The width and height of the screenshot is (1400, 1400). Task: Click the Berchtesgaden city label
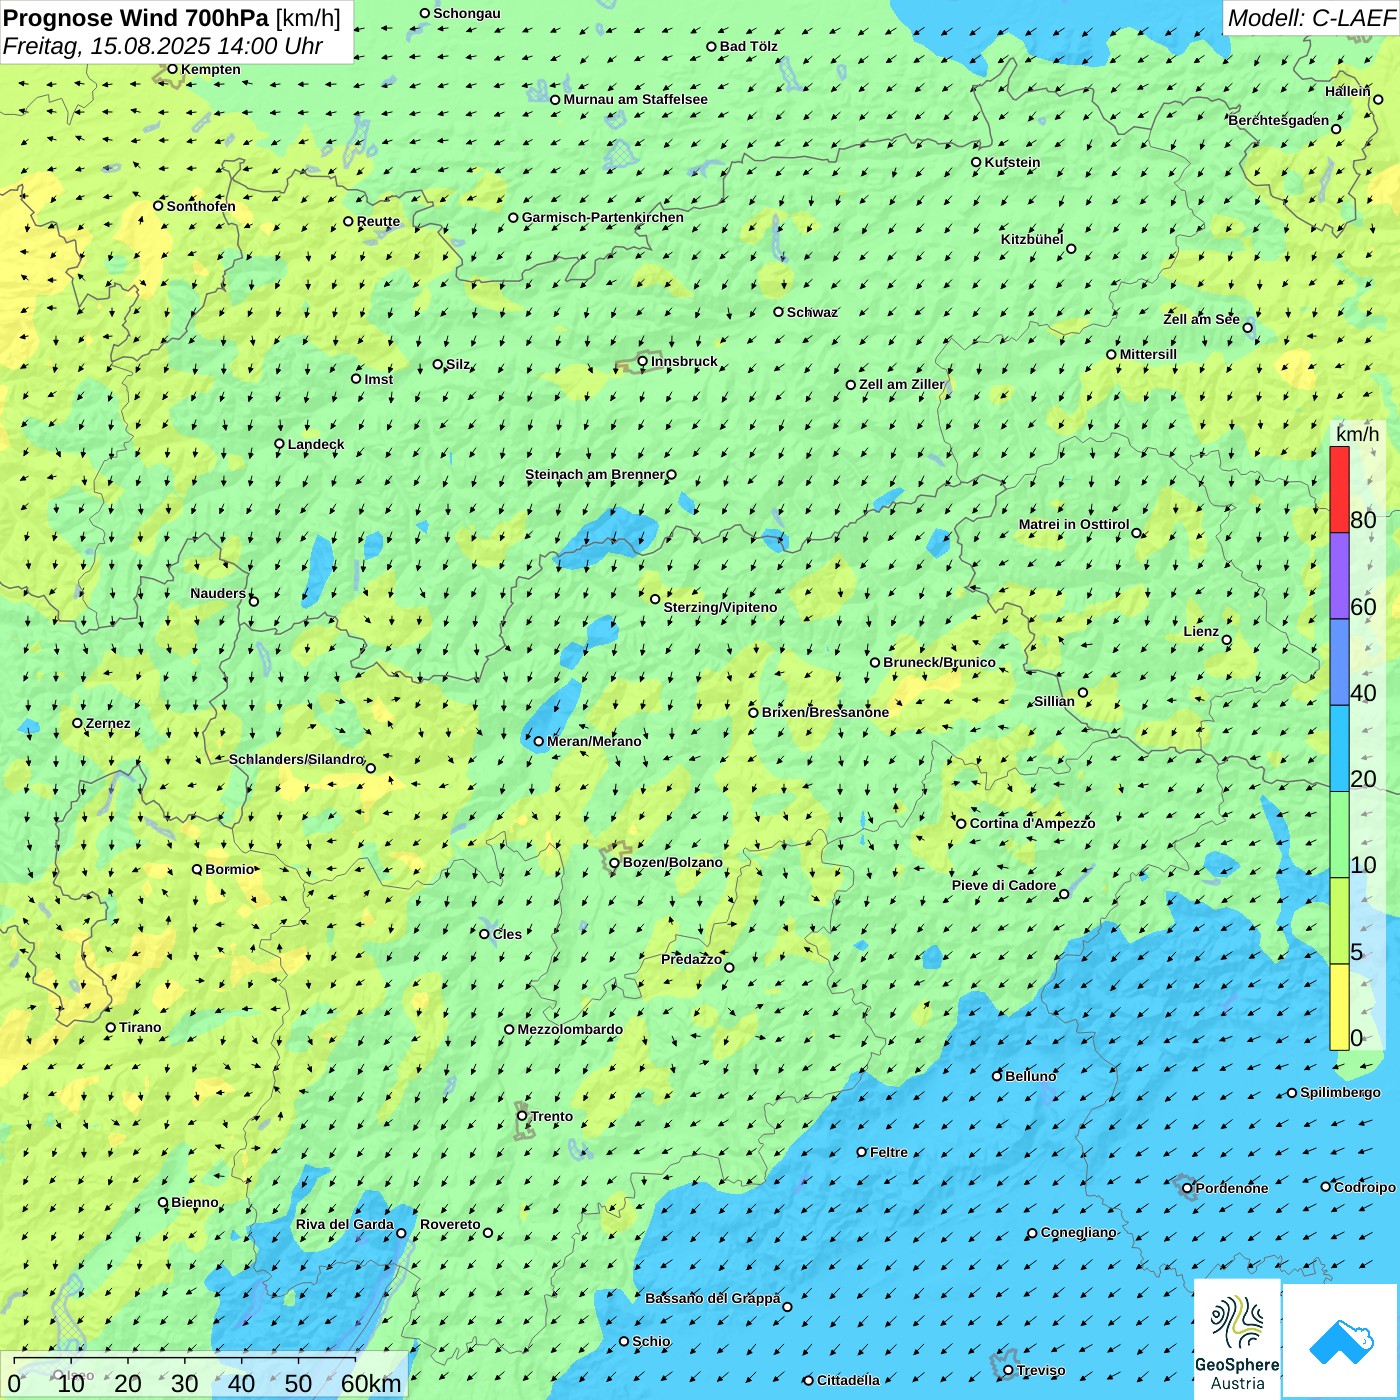(x=1279, y=120)
